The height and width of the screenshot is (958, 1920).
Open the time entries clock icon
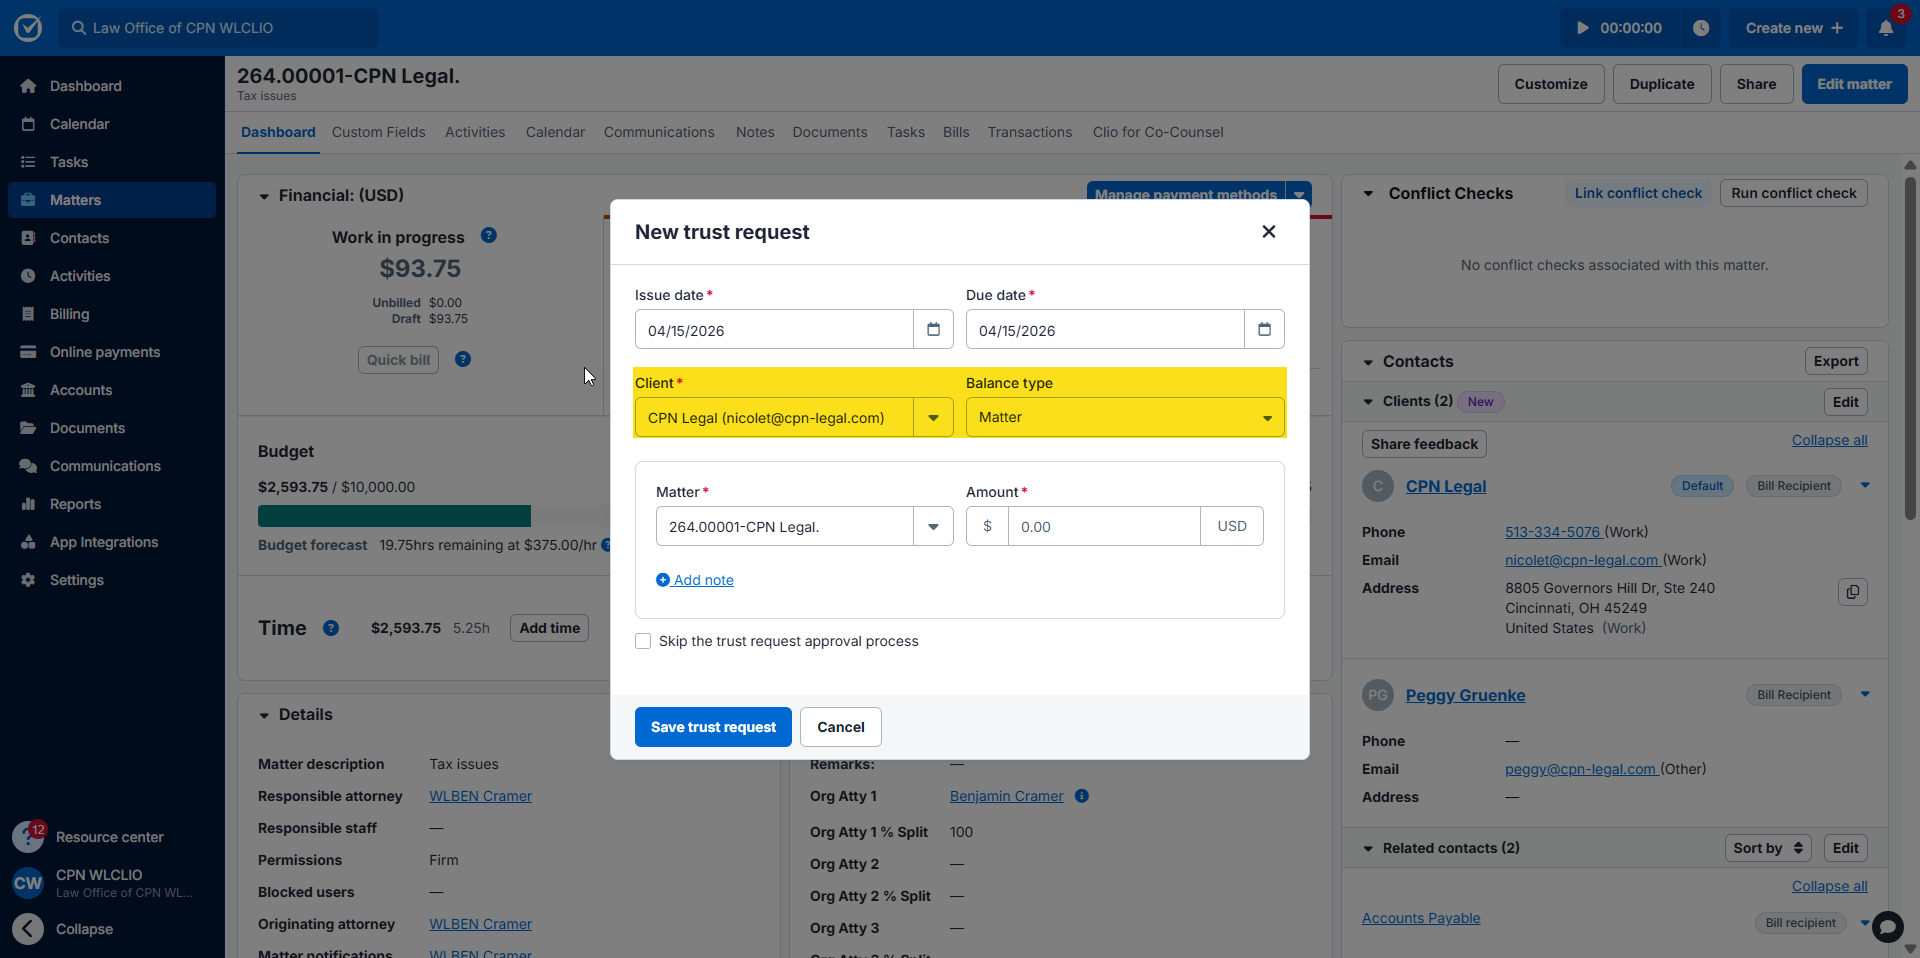1701,28
